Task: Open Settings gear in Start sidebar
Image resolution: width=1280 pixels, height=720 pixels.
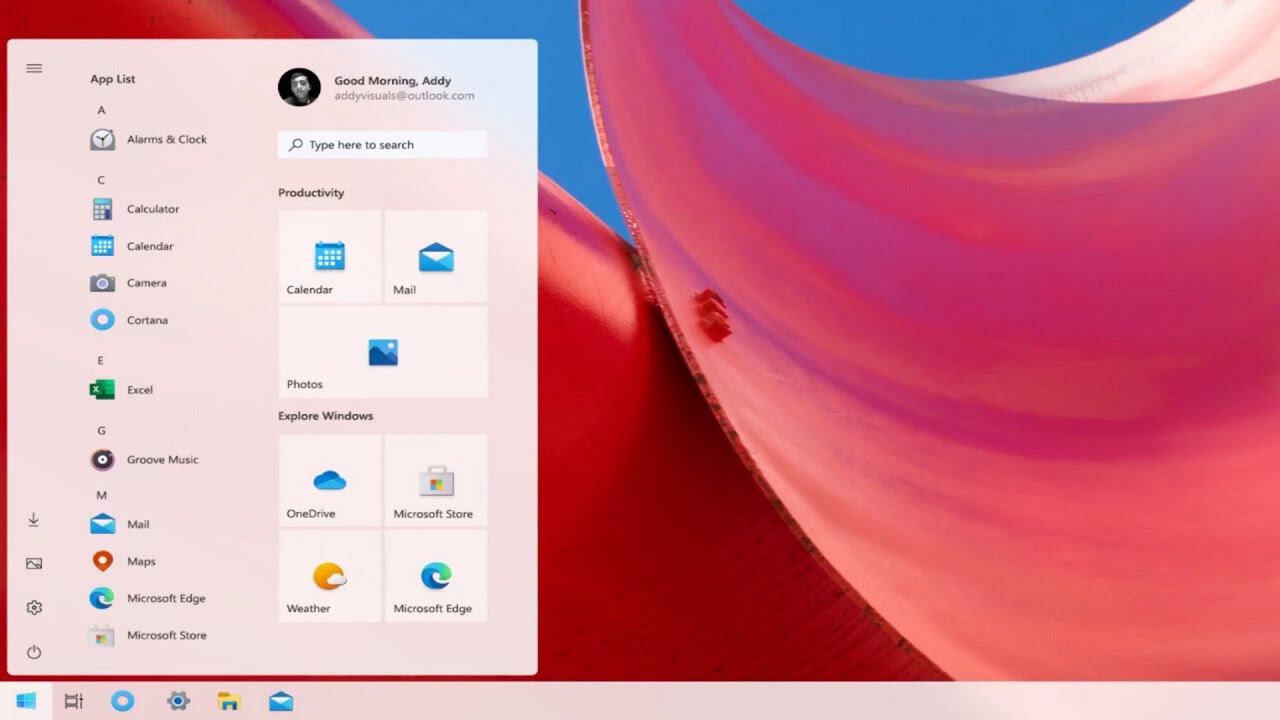Action: [34, 608]
